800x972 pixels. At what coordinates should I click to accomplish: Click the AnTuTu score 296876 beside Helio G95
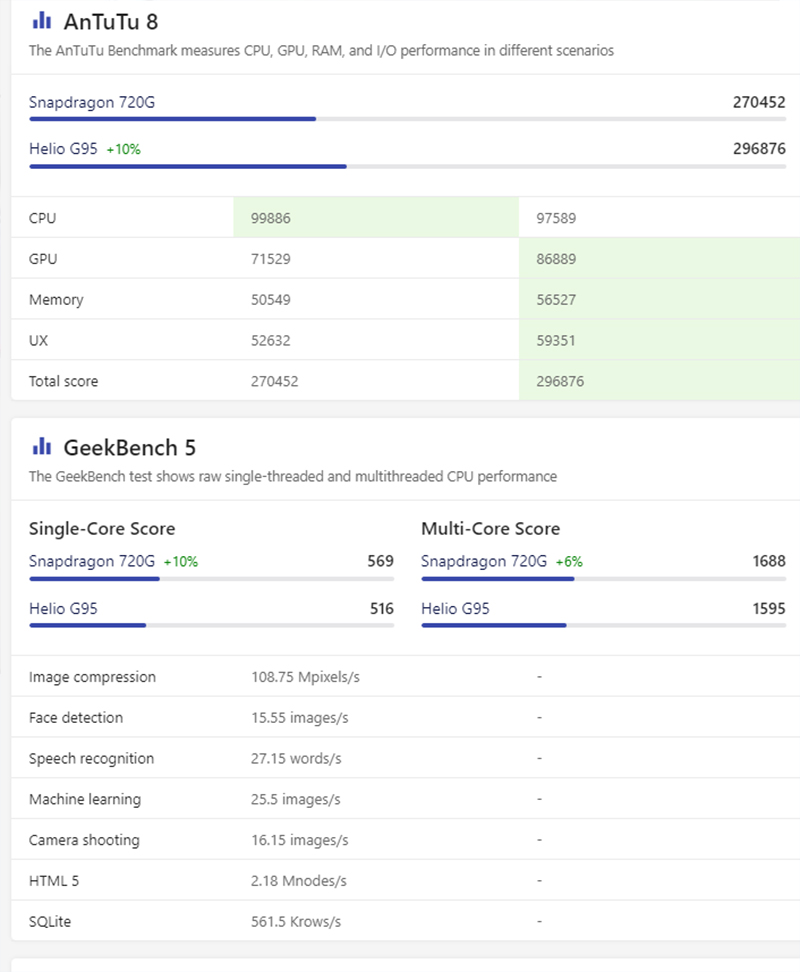tap(759, 149)
